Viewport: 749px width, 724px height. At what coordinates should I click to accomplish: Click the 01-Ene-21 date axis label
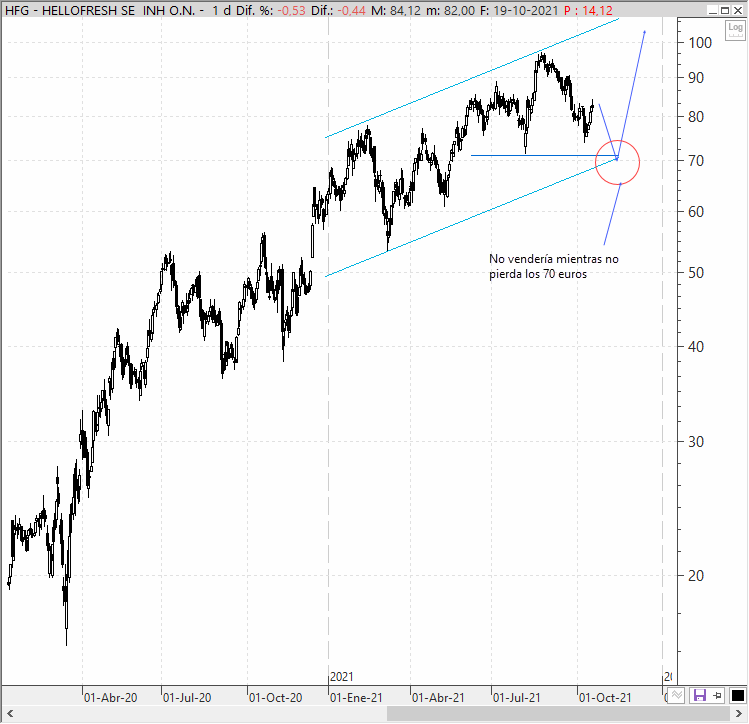(356, 698)
